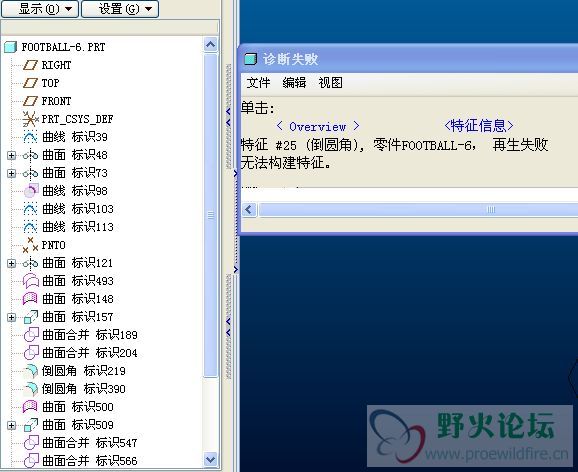Select the RIGHT datum plane icon
The width and height of the screenshot is (578, 472).
(x=30, y=65)
